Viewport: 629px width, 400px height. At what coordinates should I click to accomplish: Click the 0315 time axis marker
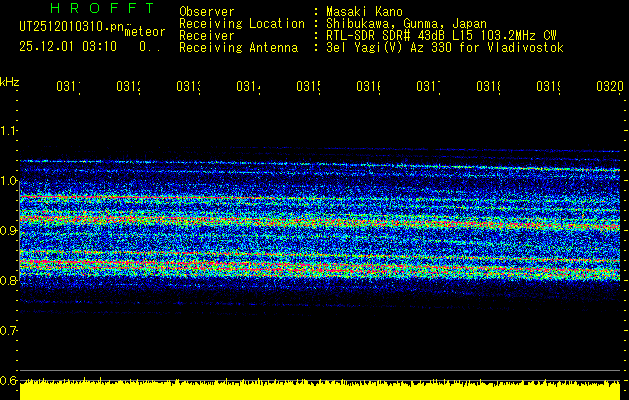[308, 86]
